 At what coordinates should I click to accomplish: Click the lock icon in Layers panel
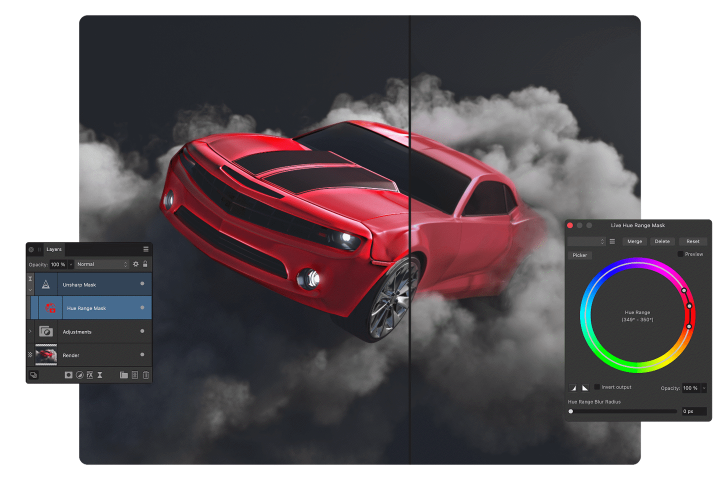145,264
